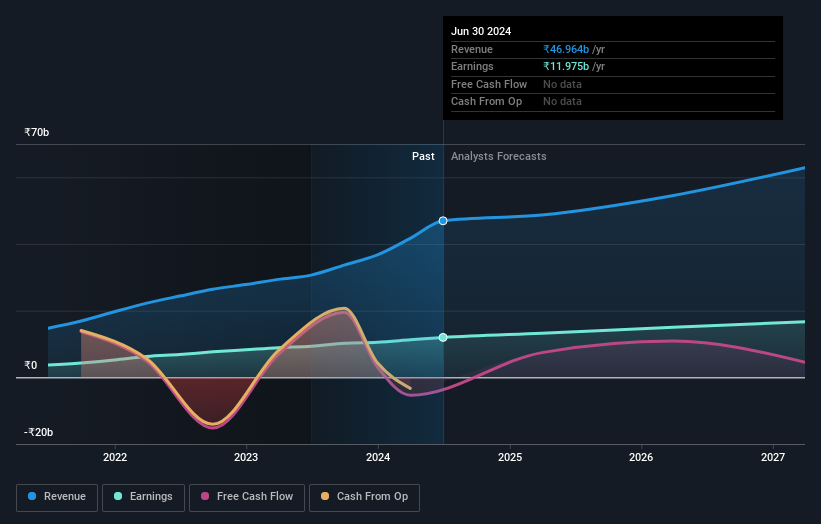Click the -₹20b y-axis label
The image size is (821, 524).
39,432
